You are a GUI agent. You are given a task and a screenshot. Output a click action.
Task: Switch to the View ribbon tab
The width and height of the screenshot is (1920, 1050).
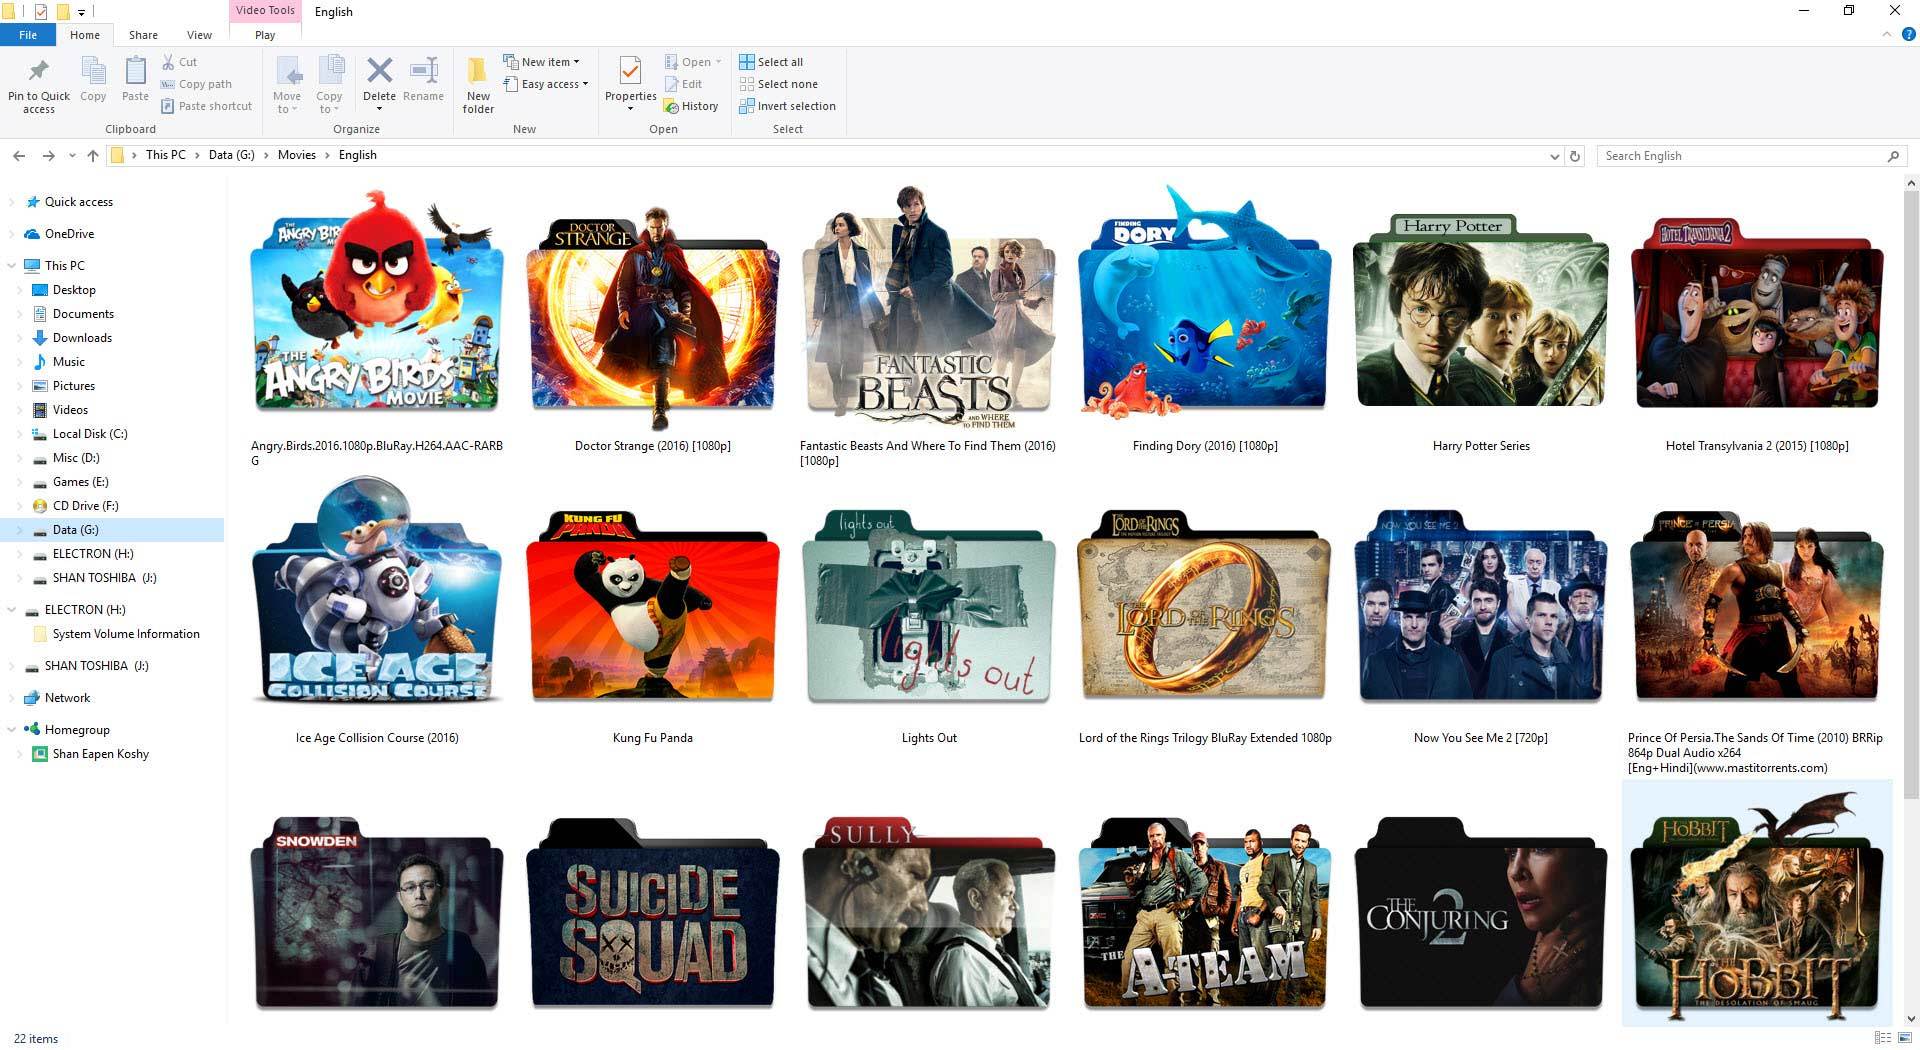click(x=199, y=34)
